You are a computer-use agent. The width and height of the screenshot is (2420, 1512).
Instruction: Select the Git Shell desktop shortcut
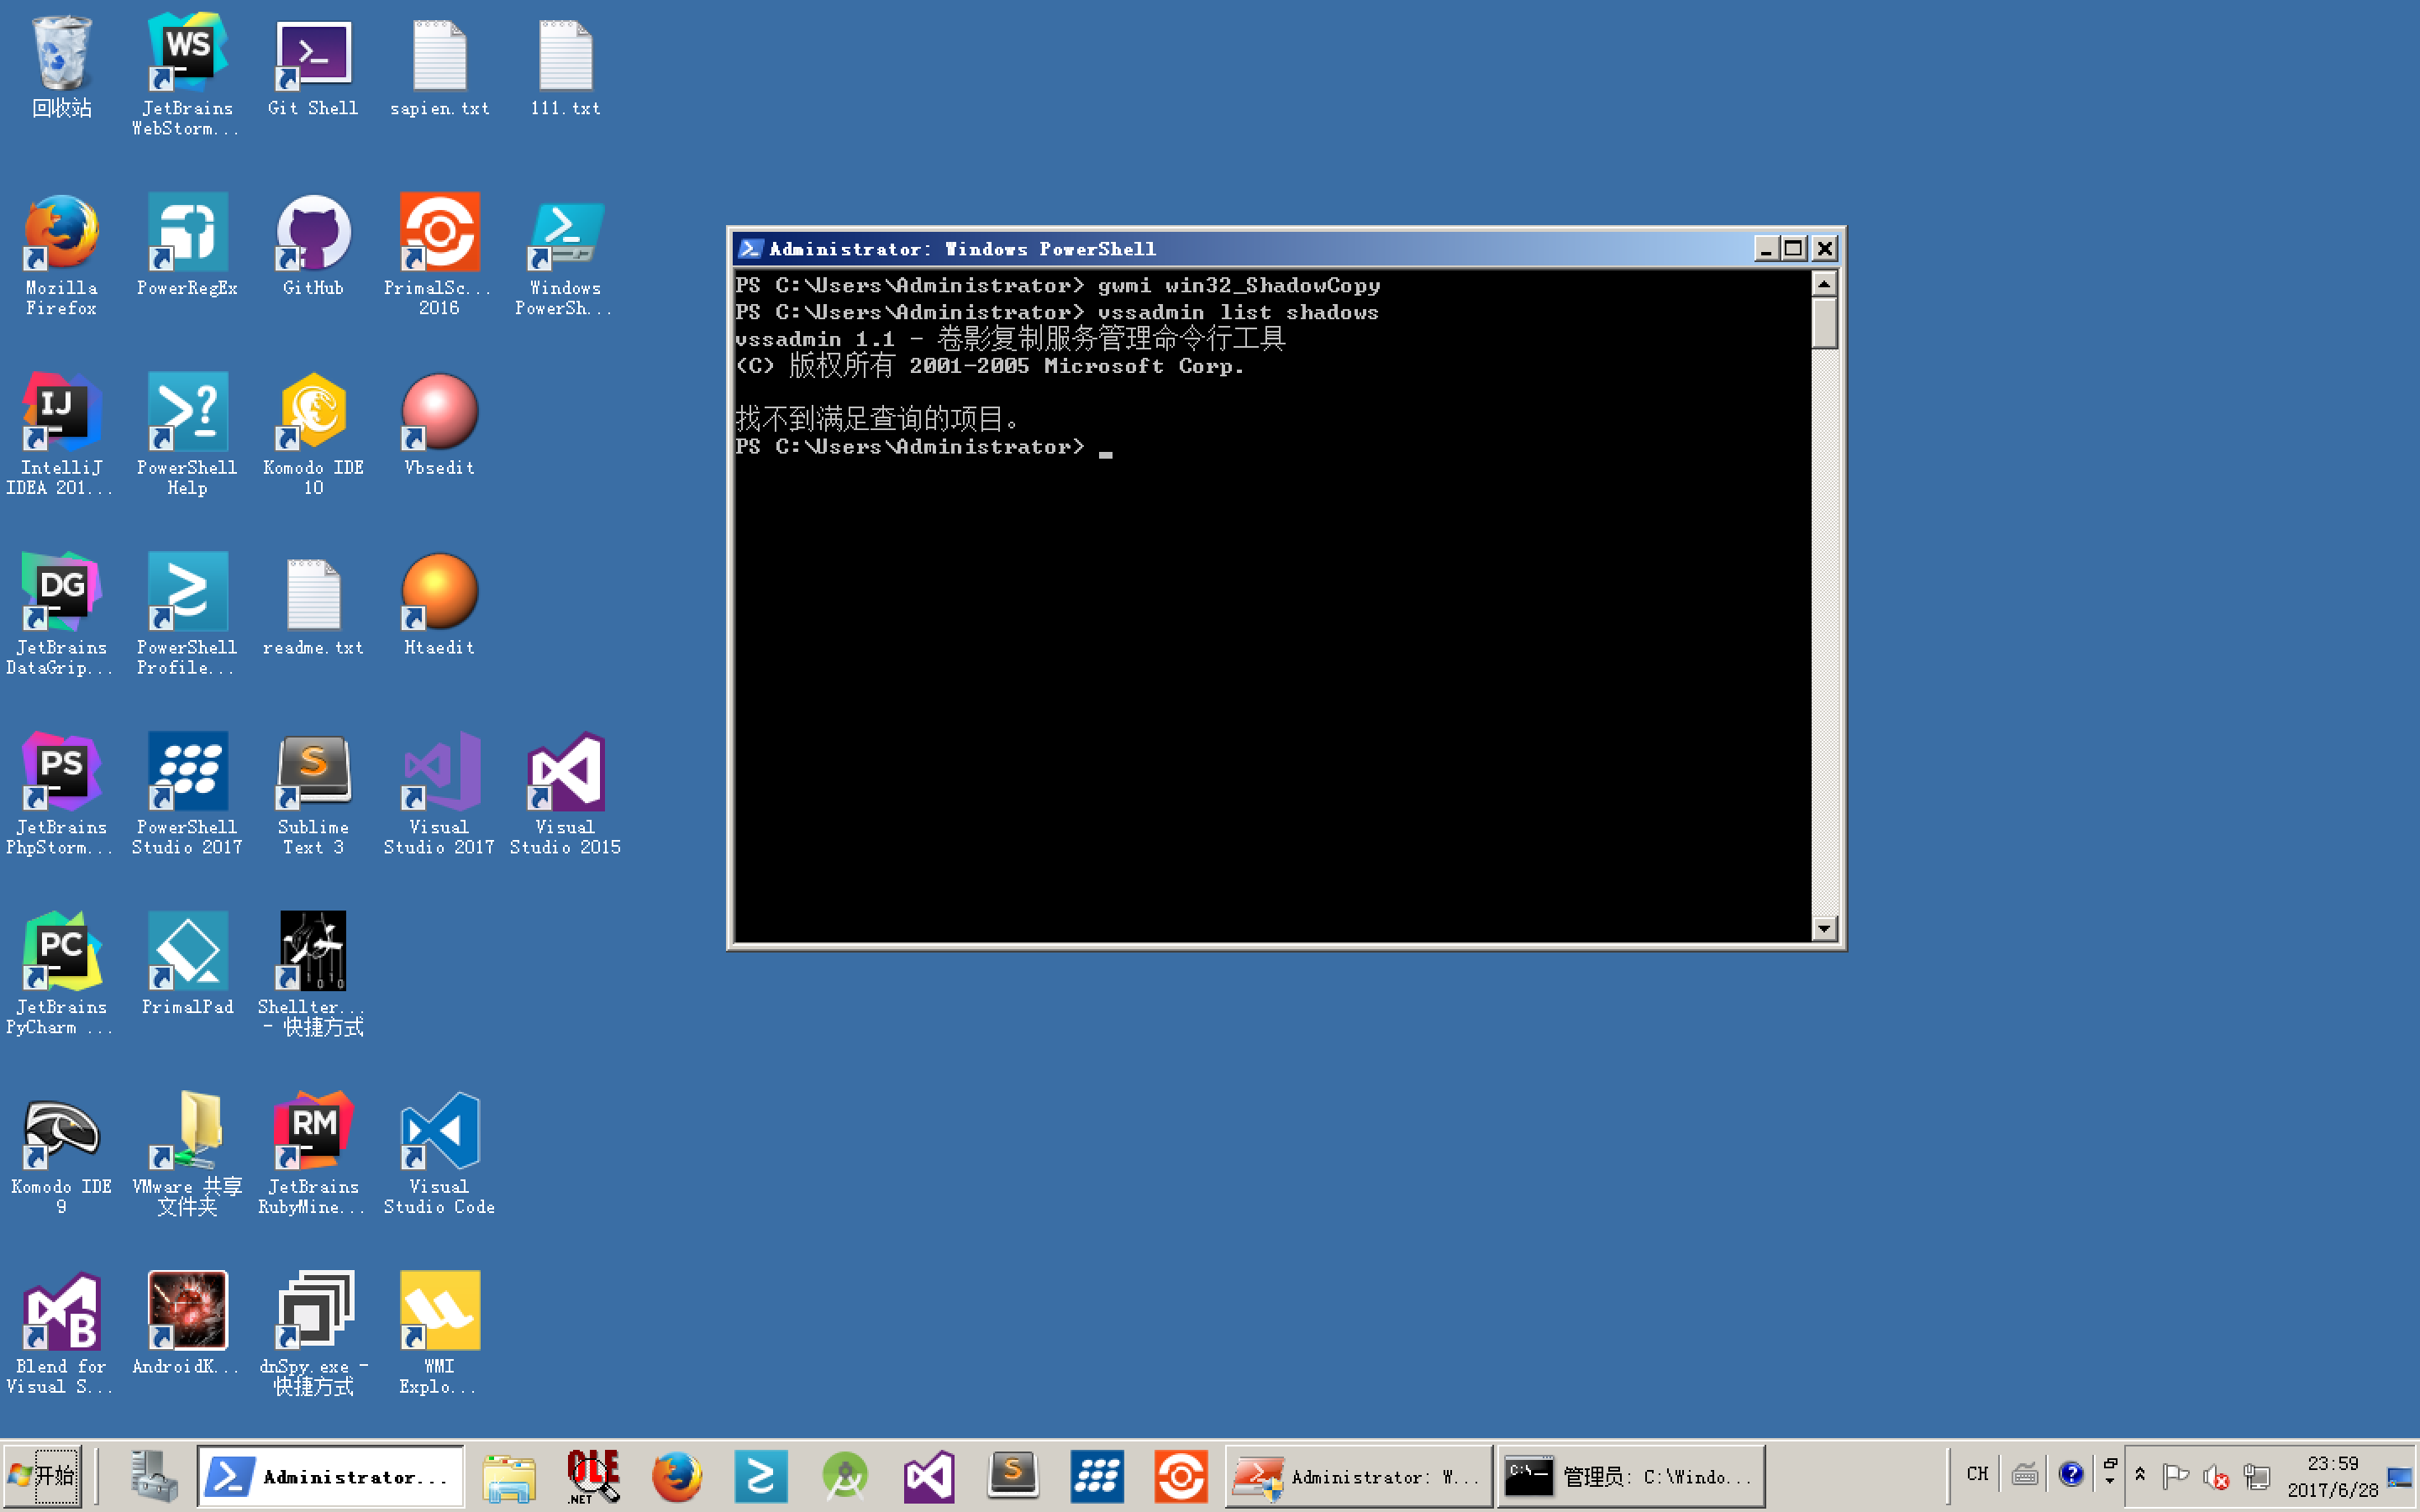(x=313, y=67)
